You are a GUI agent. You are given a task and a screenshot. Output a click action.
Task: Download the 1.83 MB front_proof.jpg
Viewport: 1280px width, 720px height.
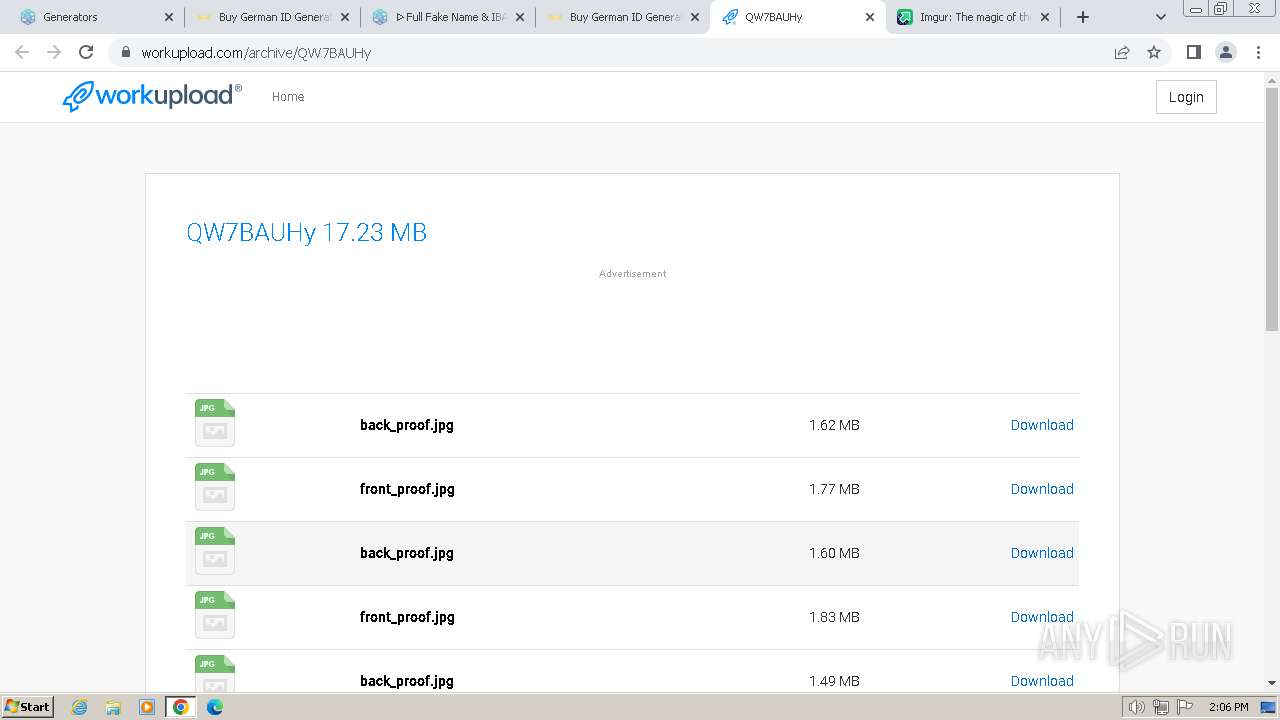[1042, 617]
